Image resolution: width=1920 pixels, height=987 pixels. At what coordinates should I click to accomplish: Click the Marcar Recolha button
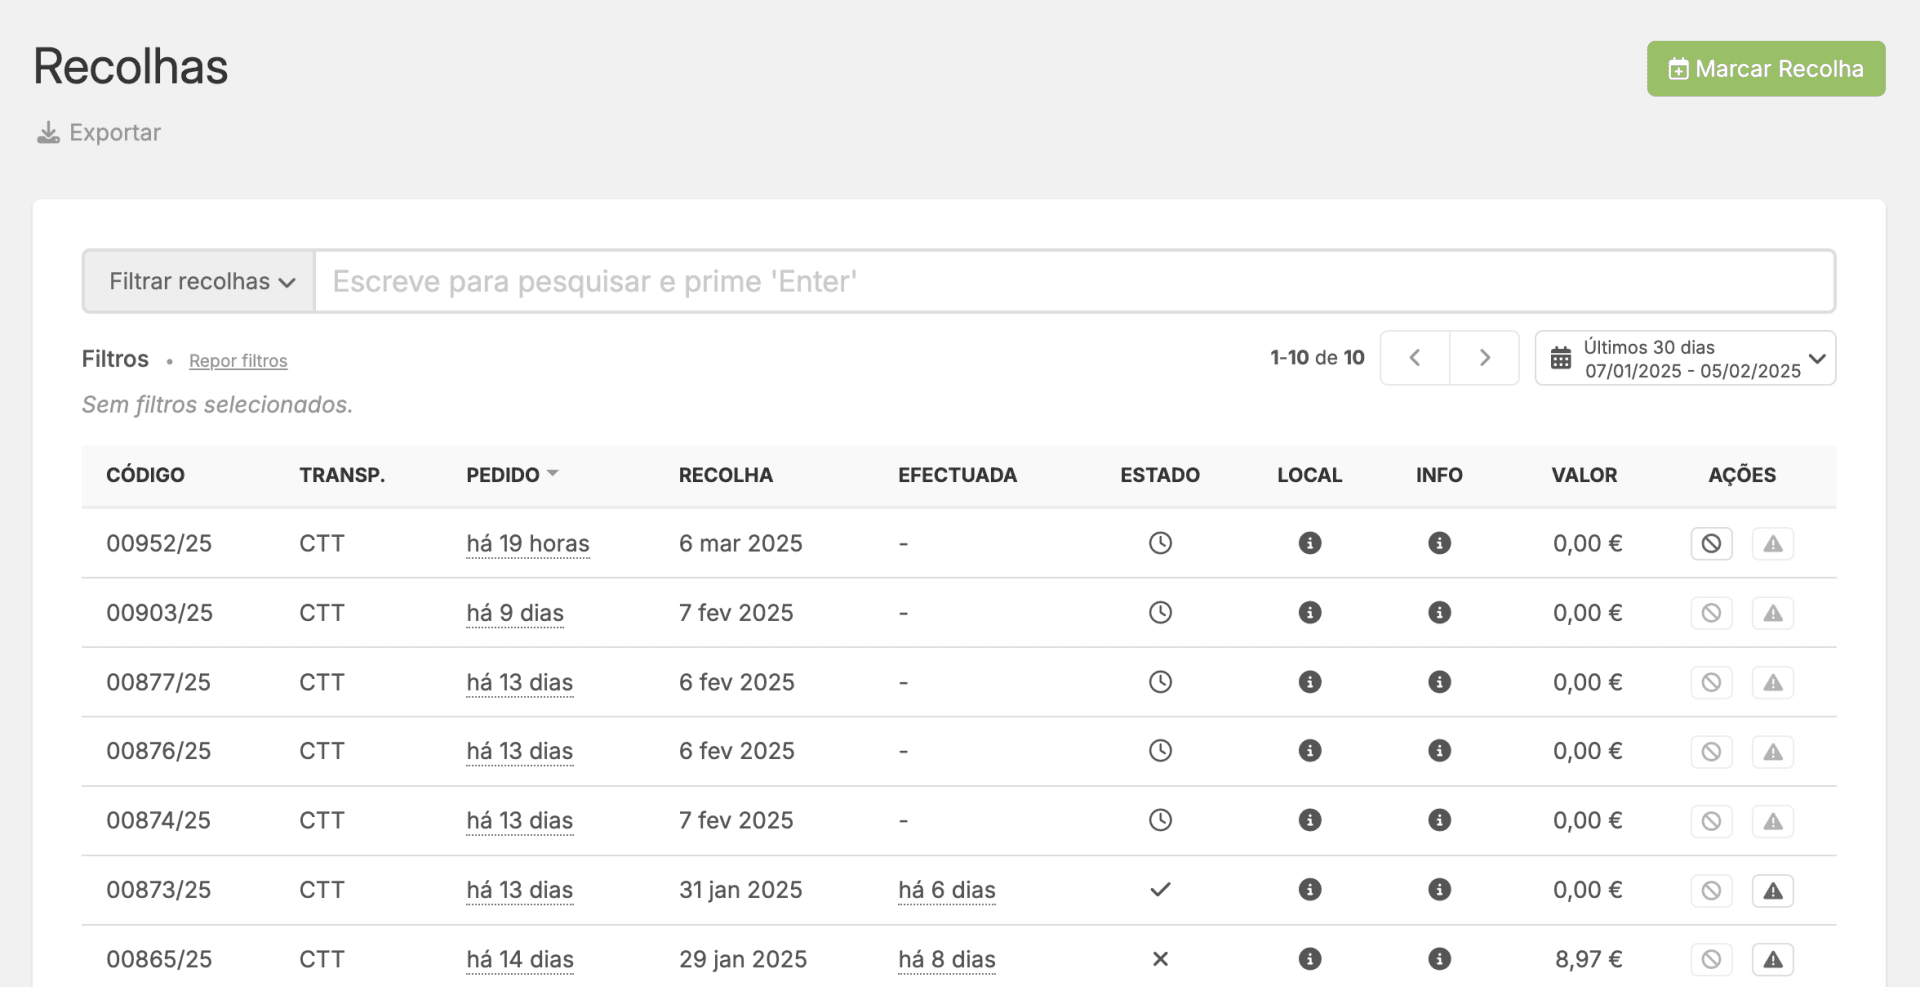[x=1765, y=69]
